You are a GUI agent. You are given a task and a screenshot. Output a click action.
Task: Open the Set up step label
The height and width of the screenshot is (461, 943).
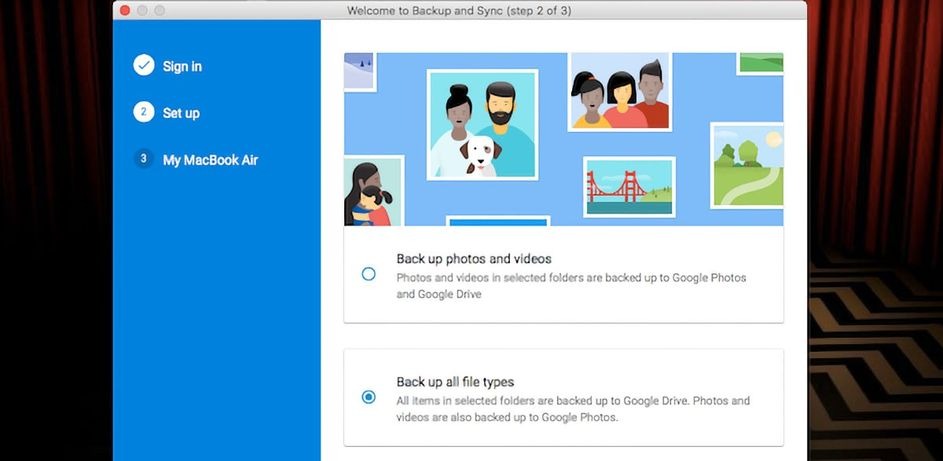coord(181,113)
